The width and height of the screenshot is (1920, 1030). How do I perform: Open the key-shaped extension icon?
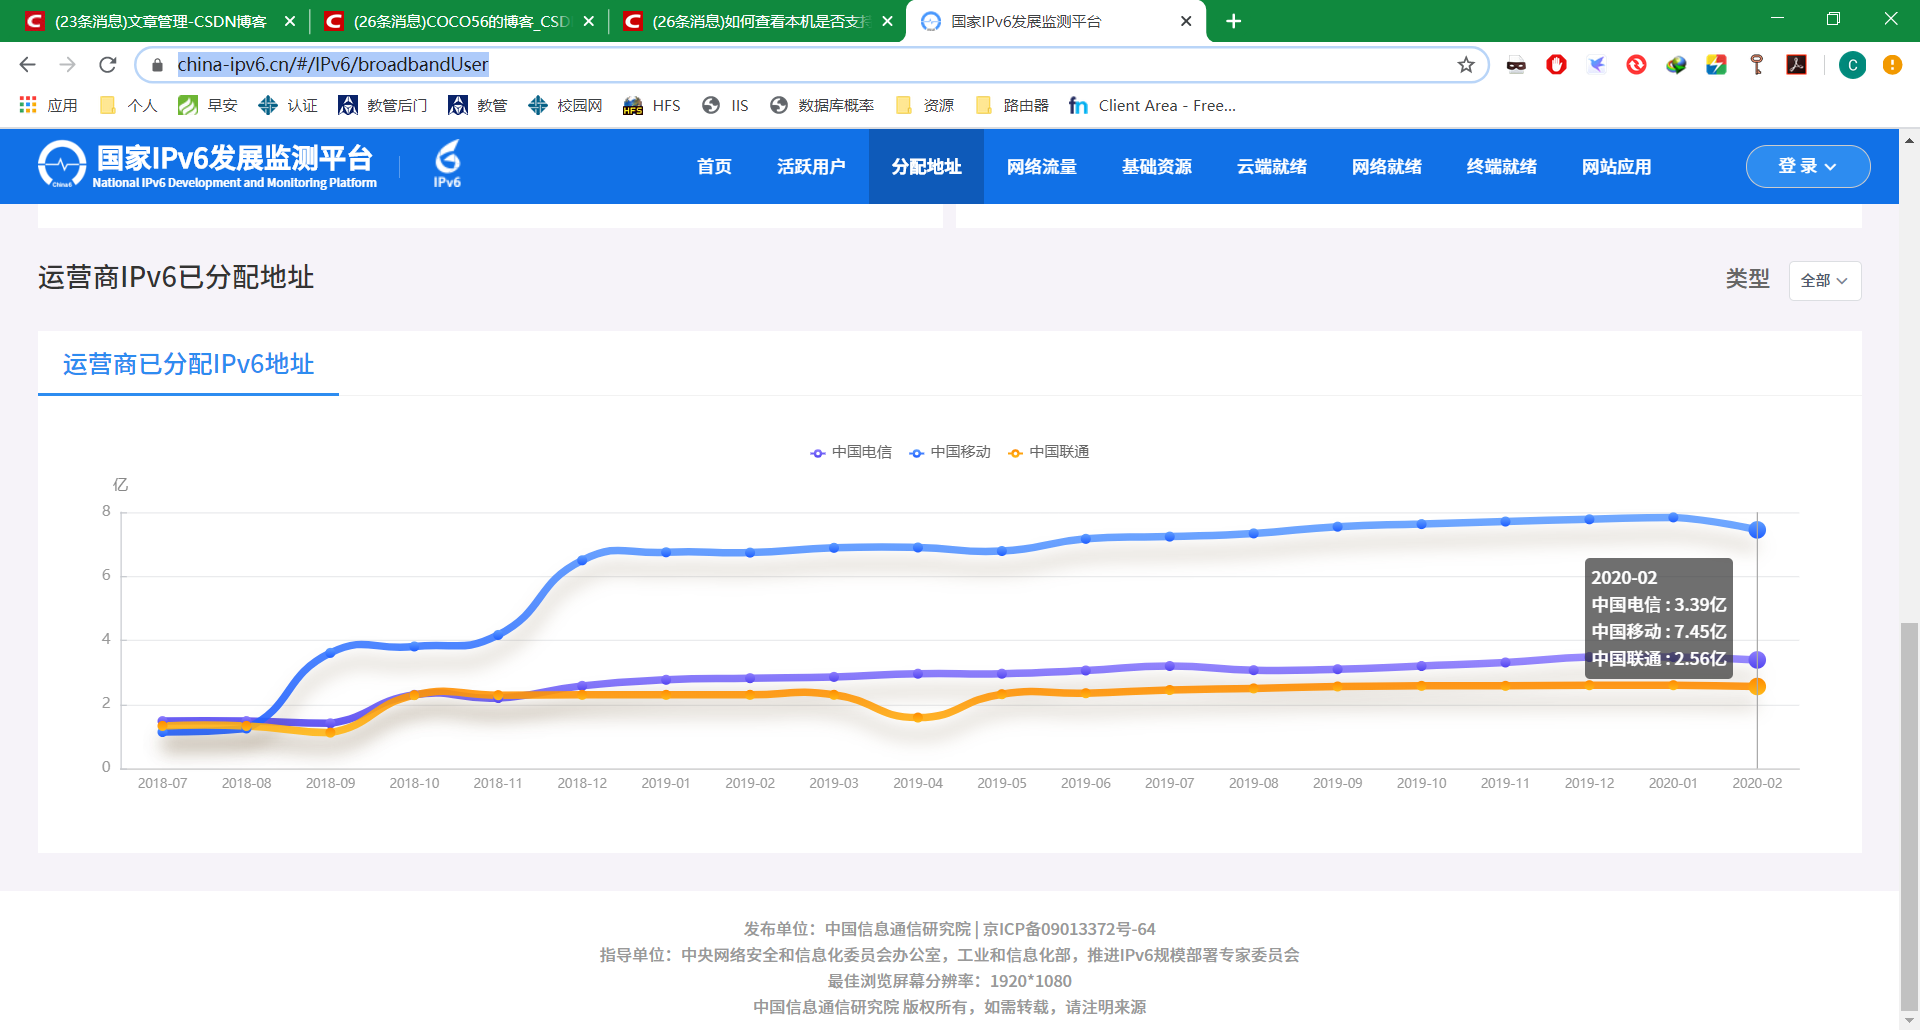coord(1757,65)
